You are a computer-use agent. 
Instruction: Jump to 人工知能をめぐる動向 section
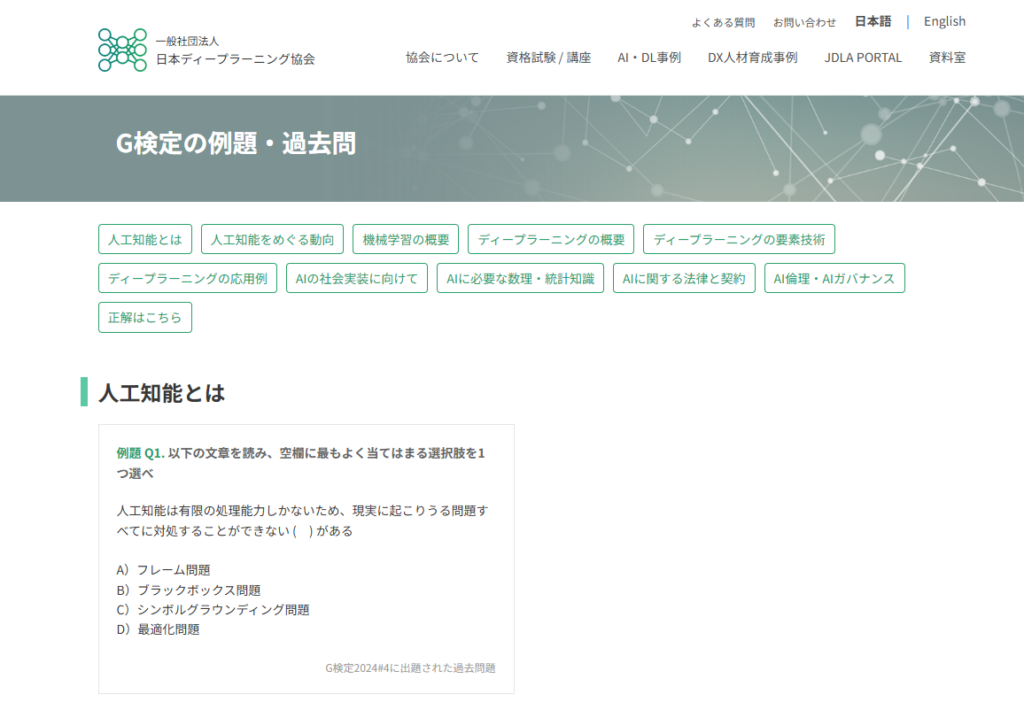(272, 240)
